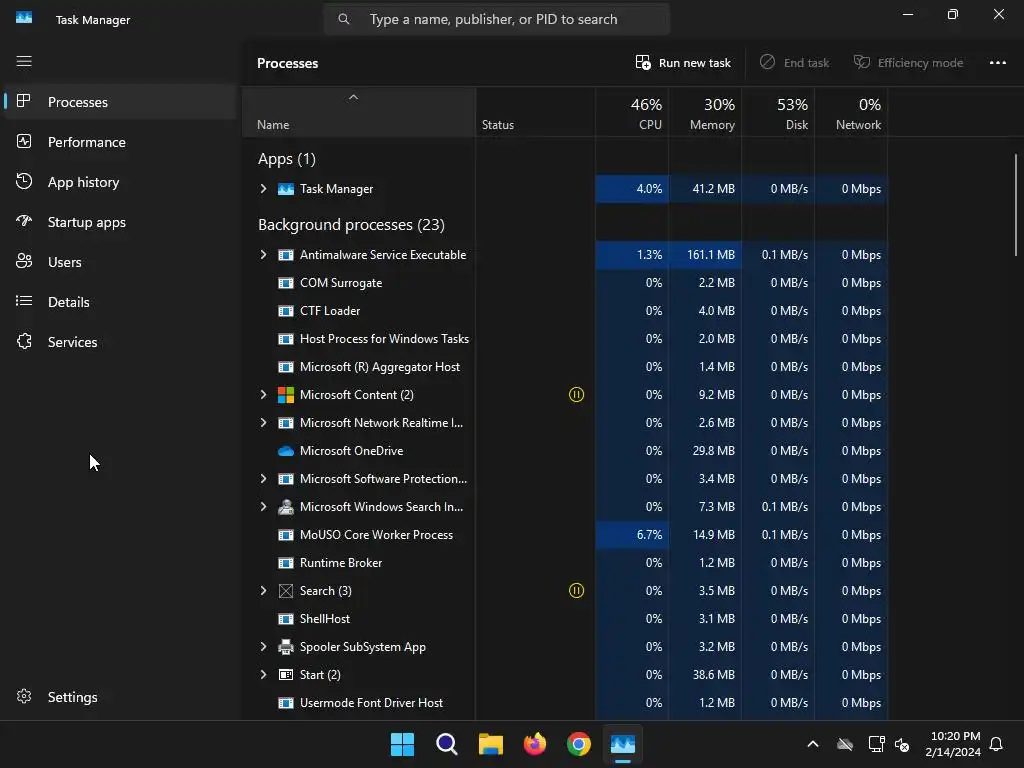1024x768 pixels.
Task: Click the Task Manager title bar logo
Action: point(24,18)
